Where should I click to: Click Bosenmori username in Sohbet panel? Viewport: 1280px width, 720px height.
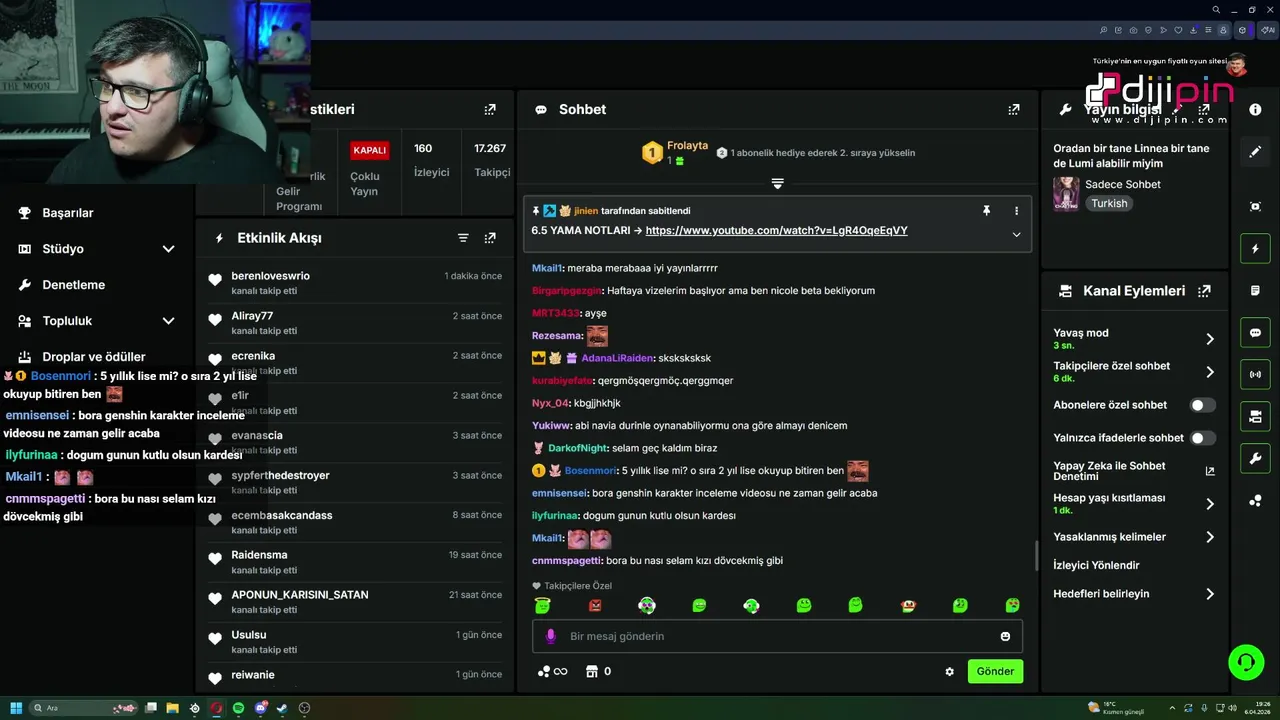tap(591, 471)
